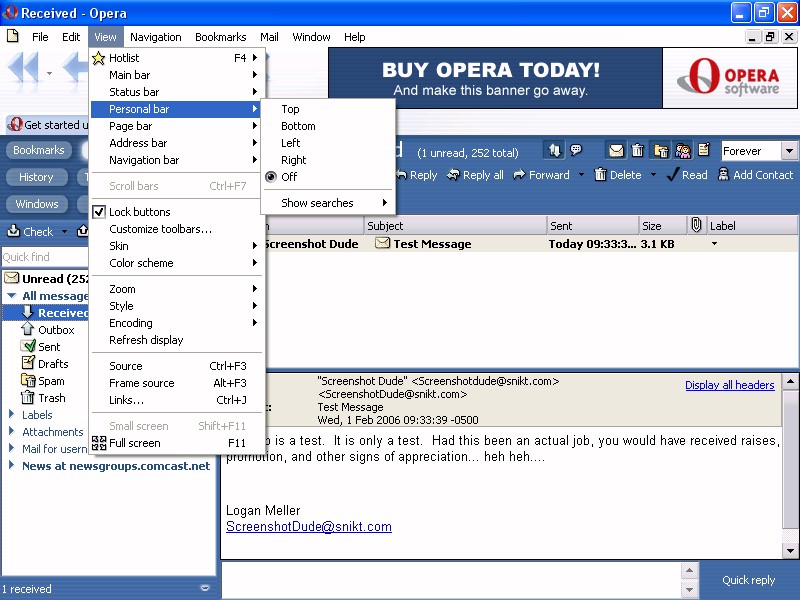Screen dimensions: 800x600
Task: Expand the Attachments tree node
Action: click(x=11, y=431)
